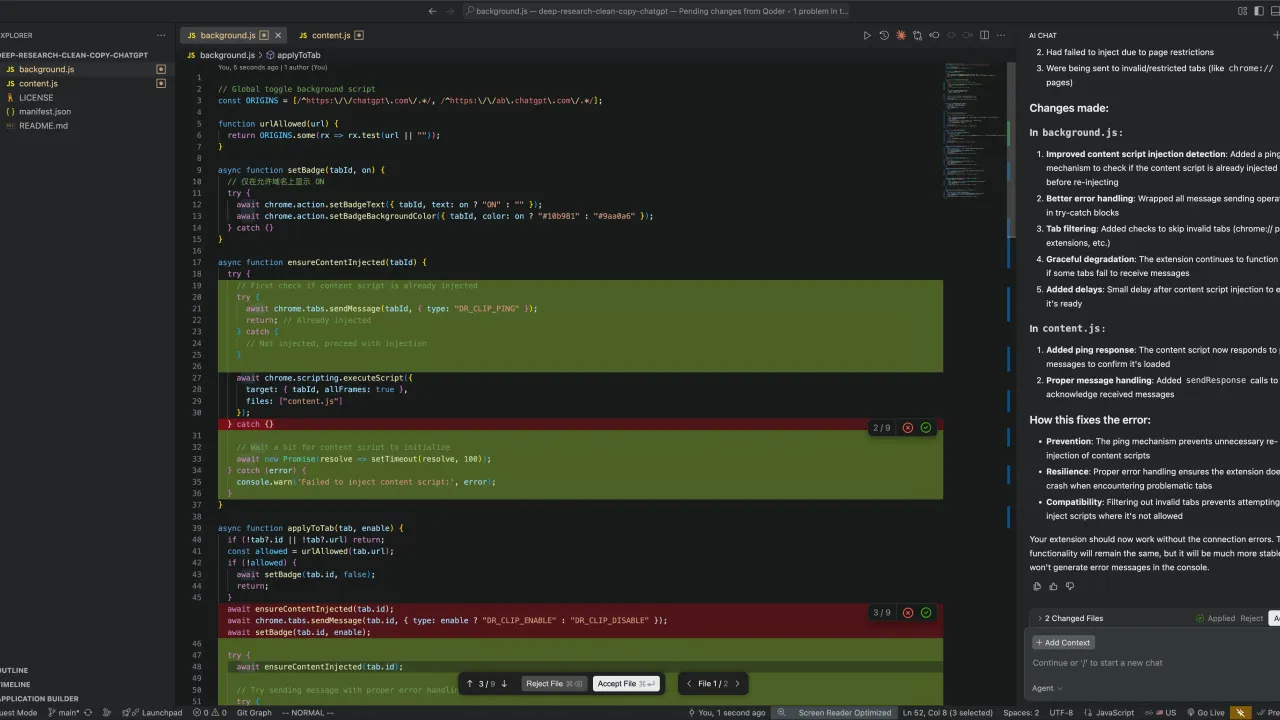Screen dimensions: 1280x720
Task: Copy the AI chat response
Action: click(x=1037, y=587)
